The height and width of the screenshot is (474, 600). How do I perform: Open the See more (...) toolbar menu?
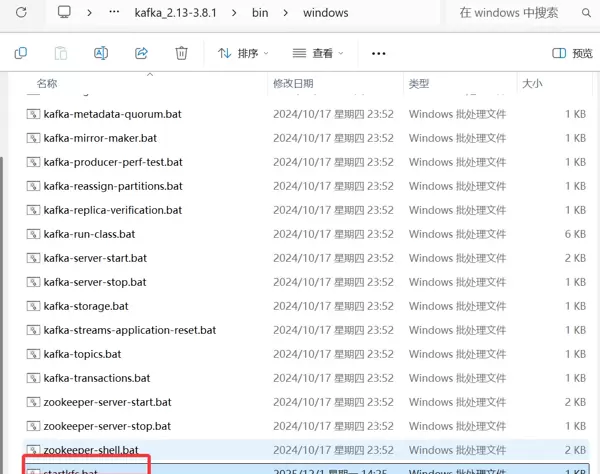click(378, 53)
